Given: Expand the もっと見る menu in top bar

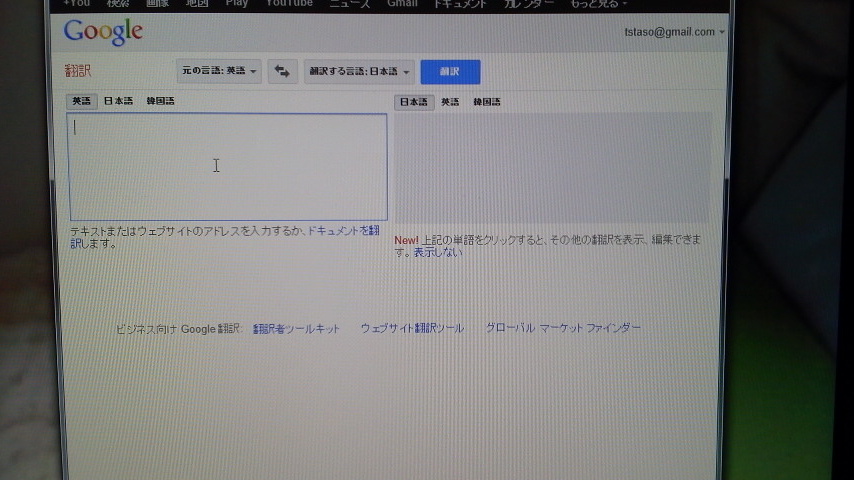Looking at the screenshot, I should [x=599, y=4].
